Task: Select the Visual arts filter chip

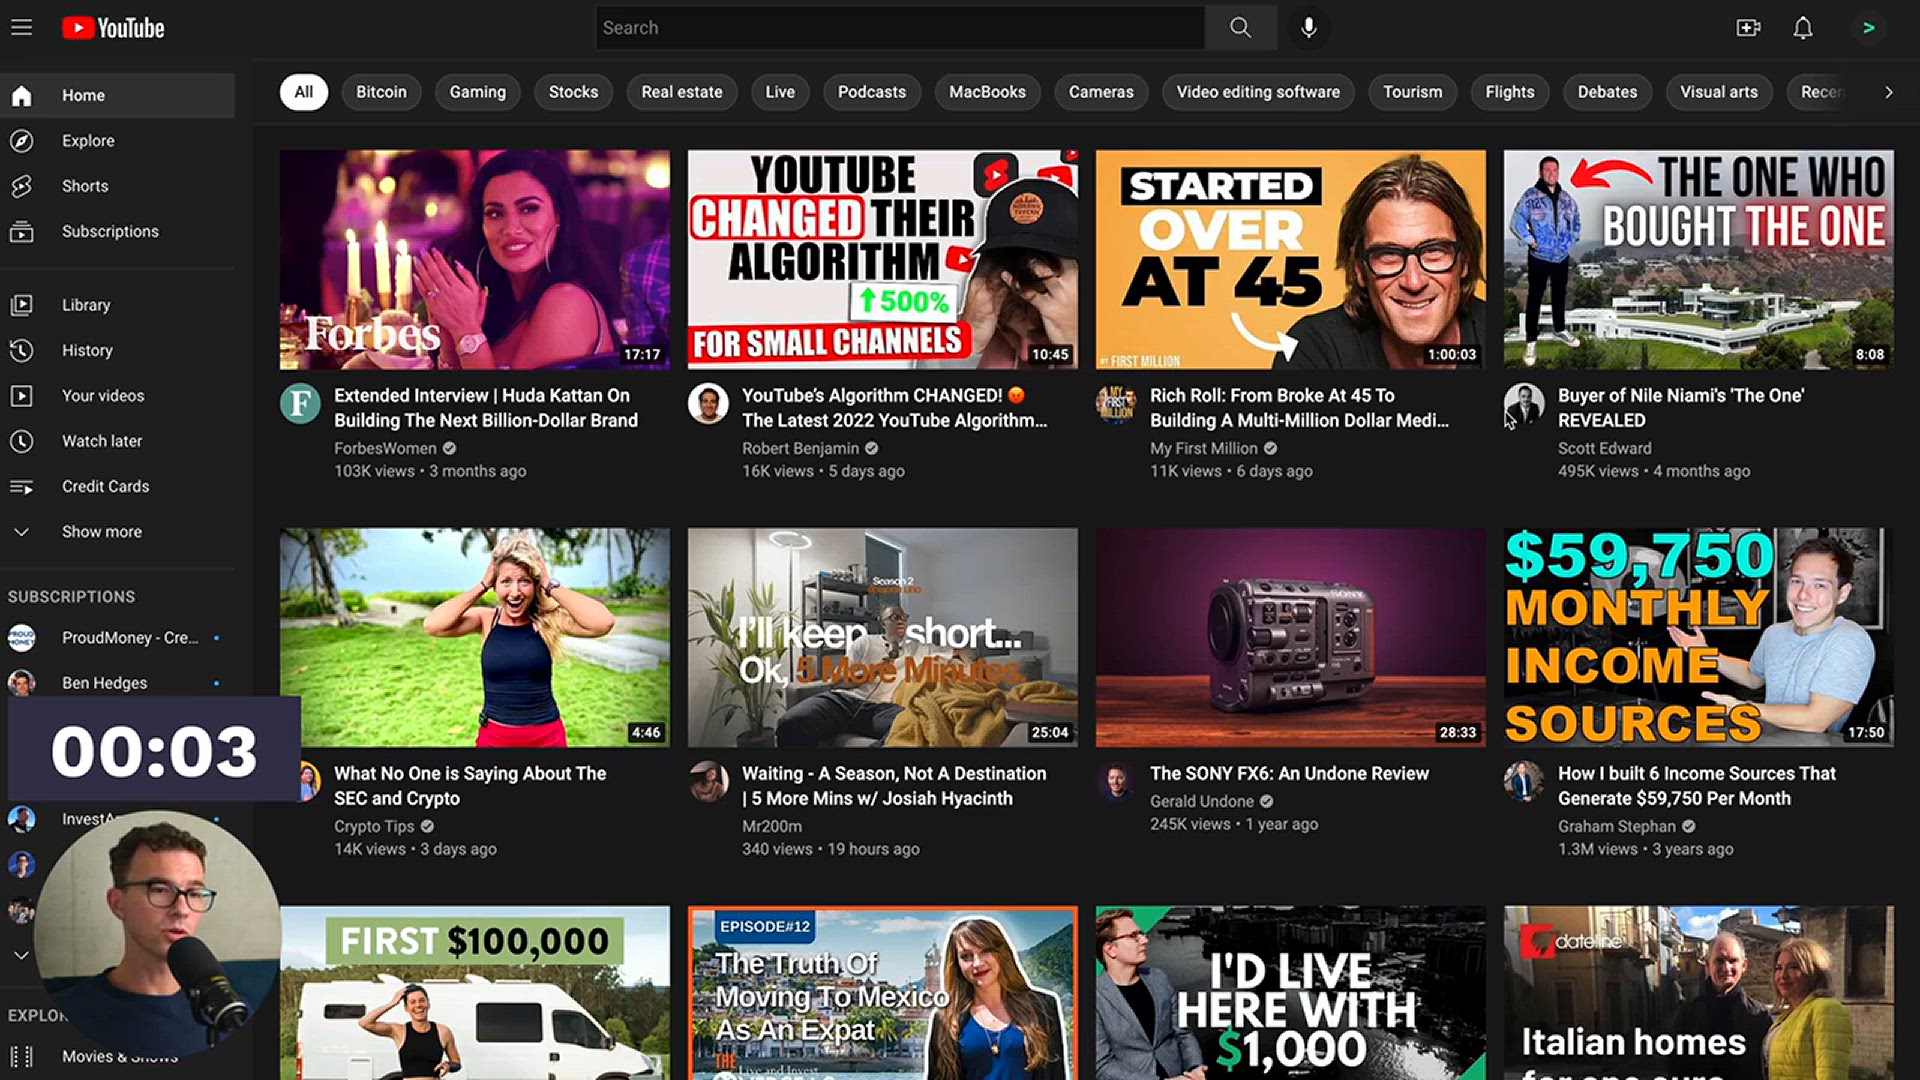Action: tap(1719, 92)
